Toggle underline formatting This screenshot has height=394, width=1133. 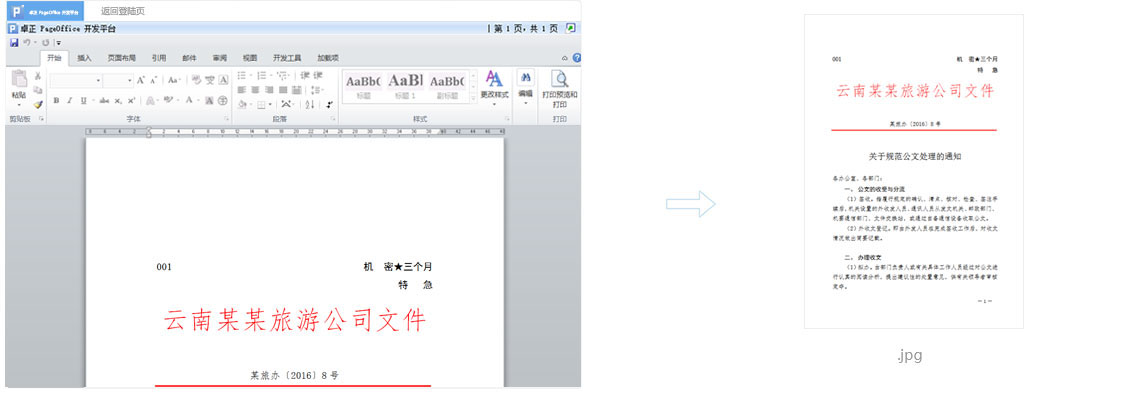[x=84, y=100]
